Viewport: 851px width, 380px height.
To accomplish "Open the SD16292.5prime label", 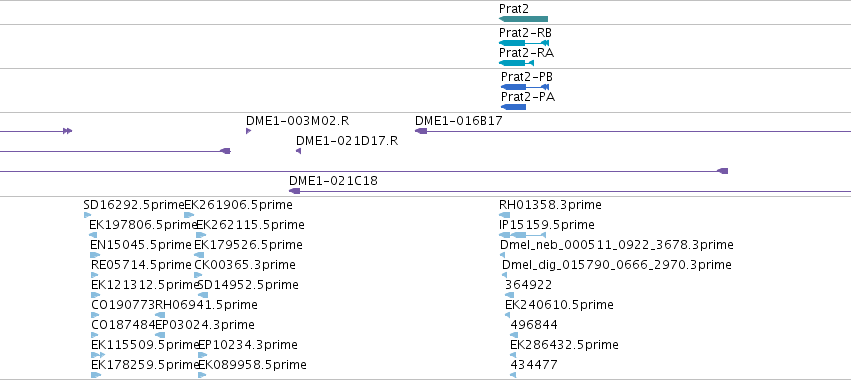I will 134,205.
